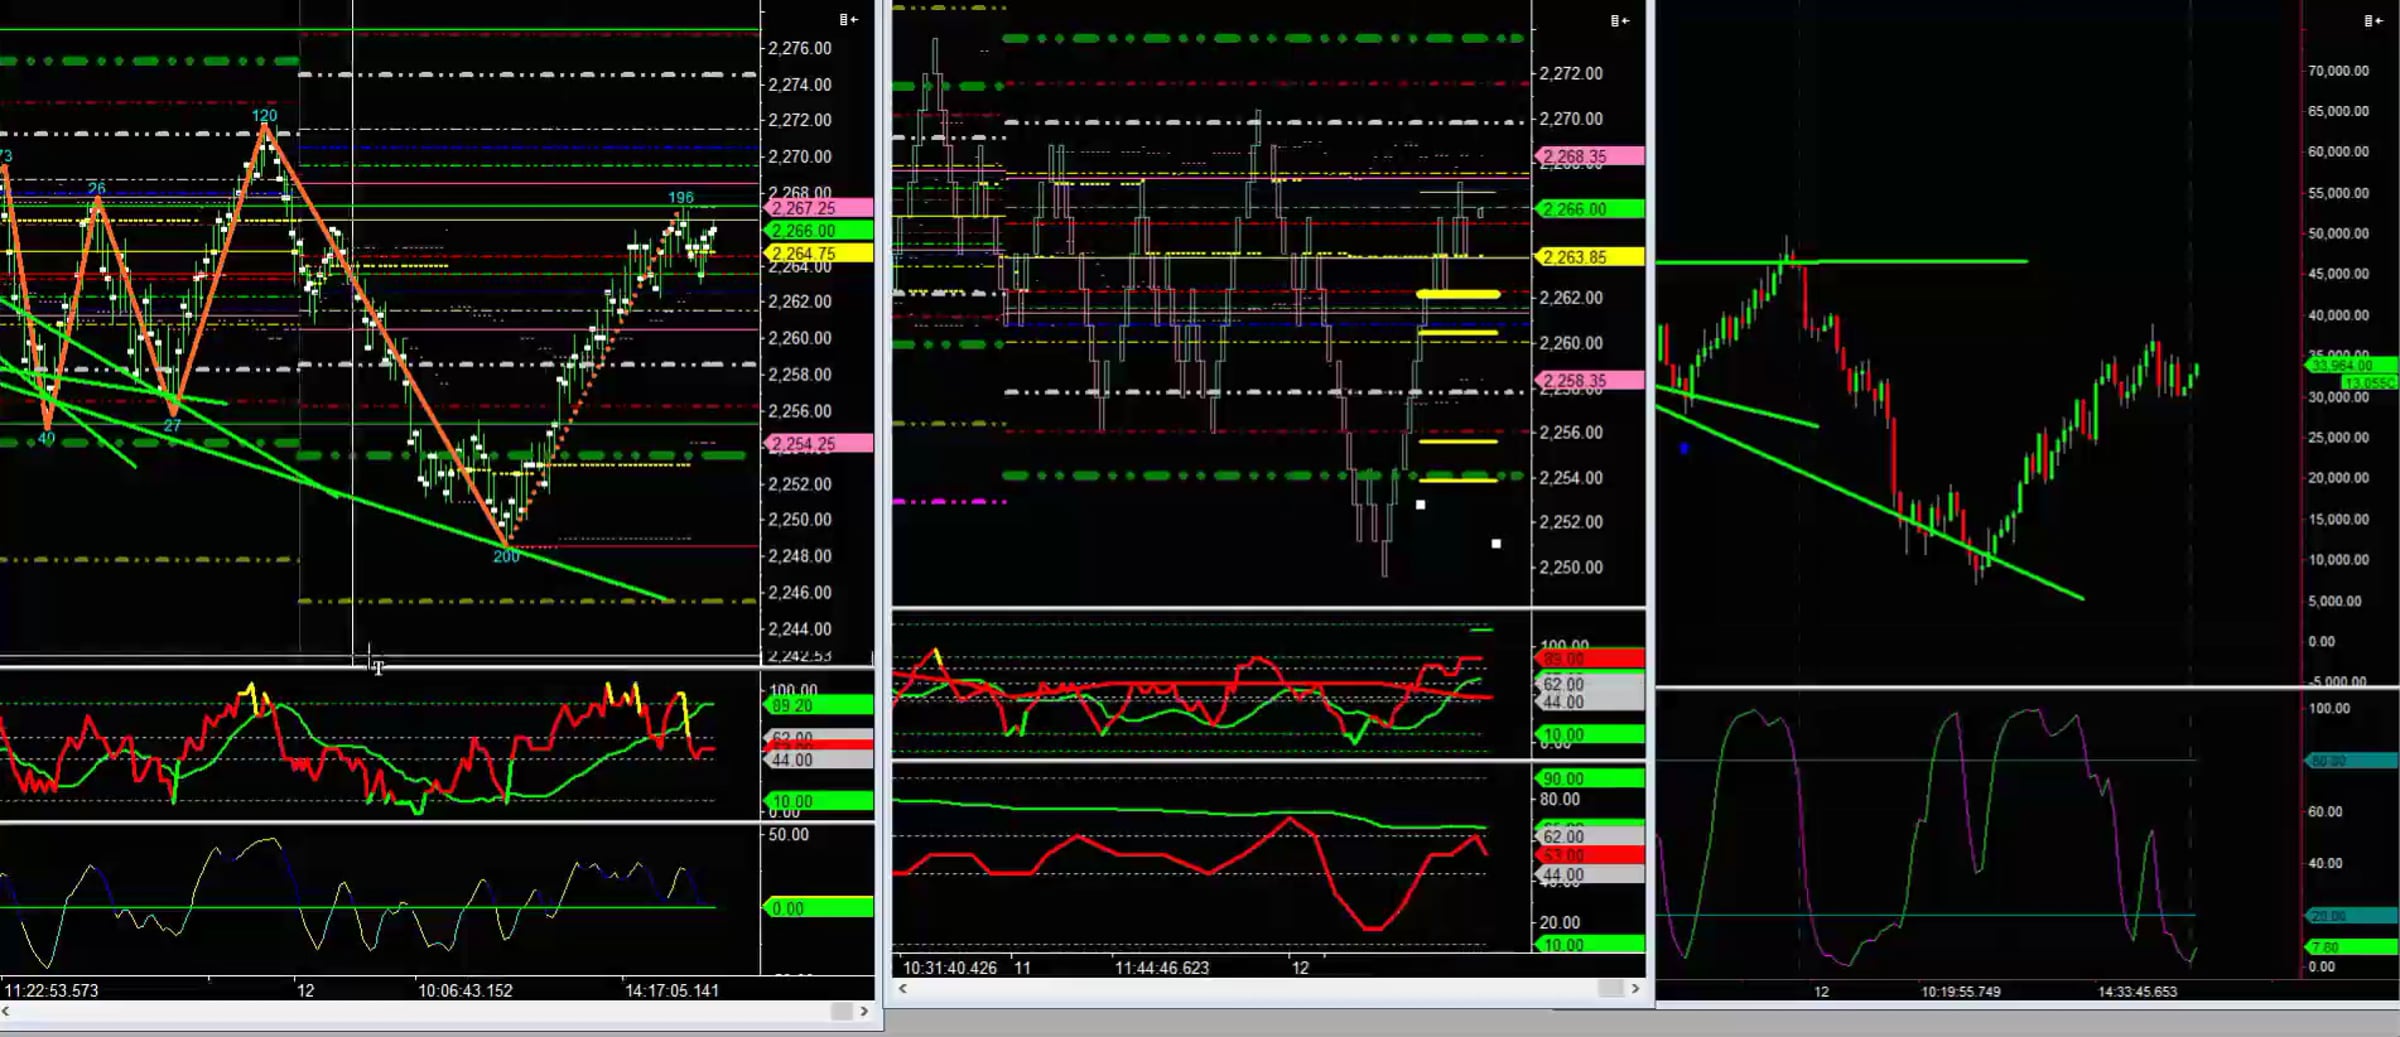Image resolution: width=2400 pixels, height=1037 pixels.
Task: Click the swing label 200 at the low
Action: pos(506,556)
